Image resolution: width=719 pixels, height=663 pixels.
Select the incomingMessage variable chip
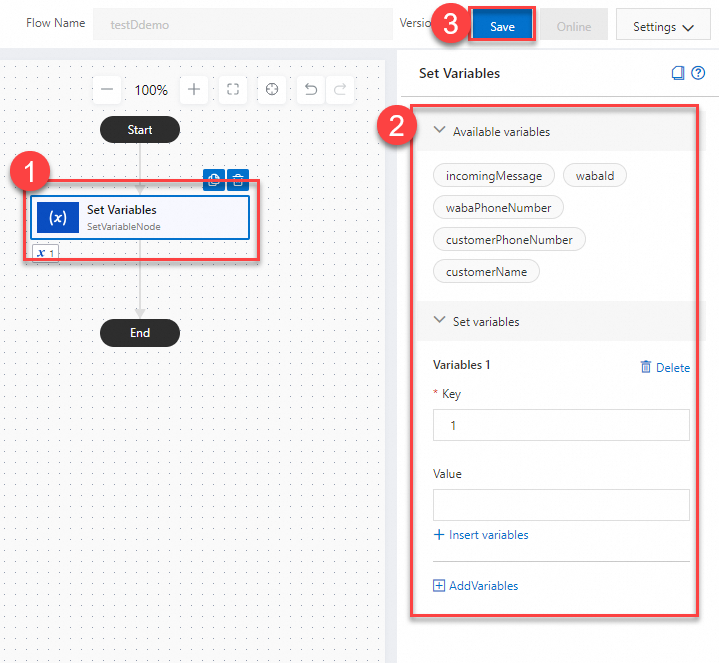point(494,176)
